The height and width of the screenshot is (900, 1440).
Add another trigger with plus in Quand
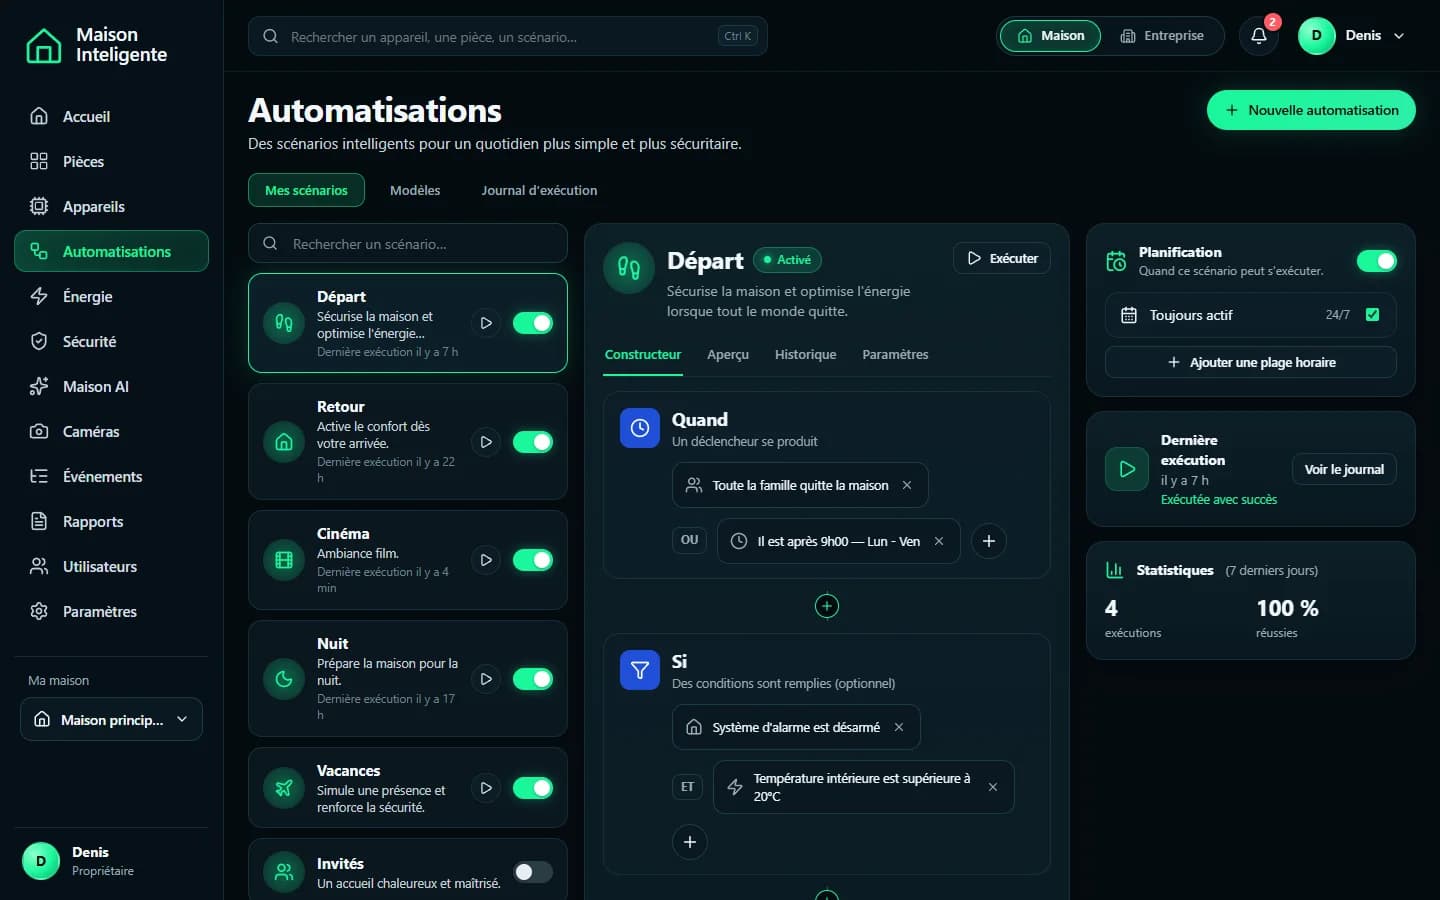[x=989, y=541]
